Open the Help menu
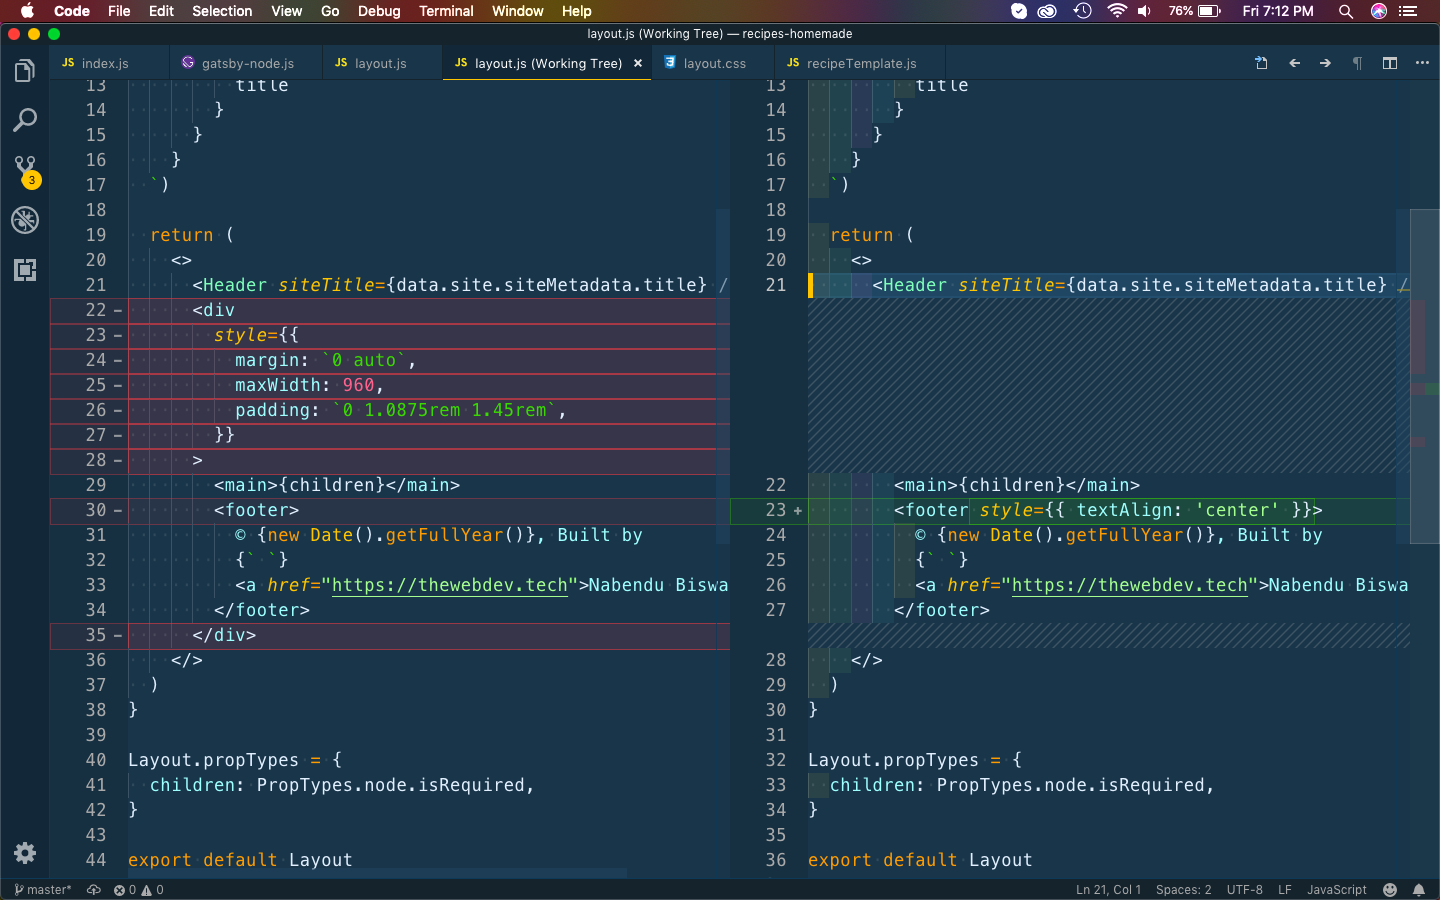1440x900 pixels. coord(576,11)
